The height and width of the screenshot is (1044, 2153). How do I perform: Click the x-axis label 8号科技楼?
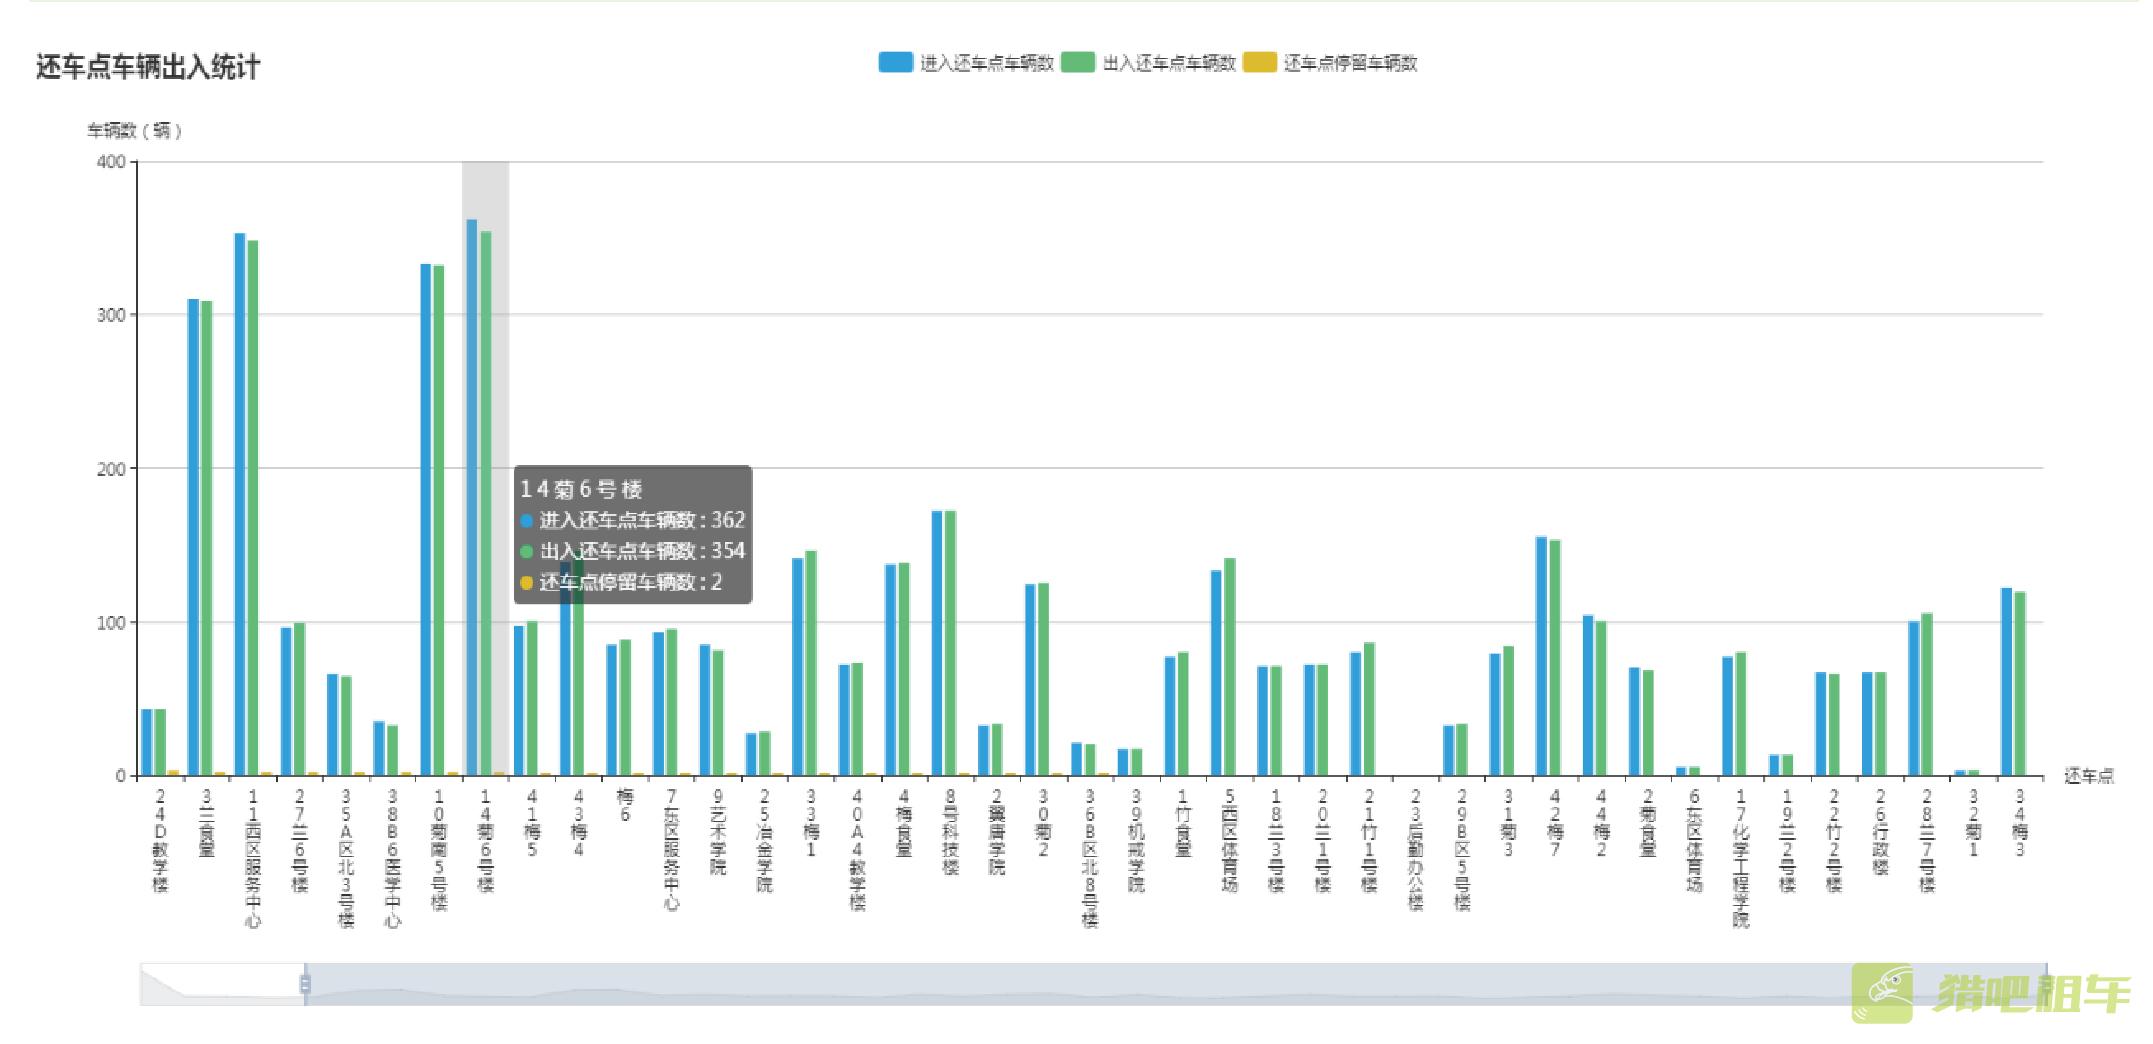pyautogui.click(x=950, y=832)
